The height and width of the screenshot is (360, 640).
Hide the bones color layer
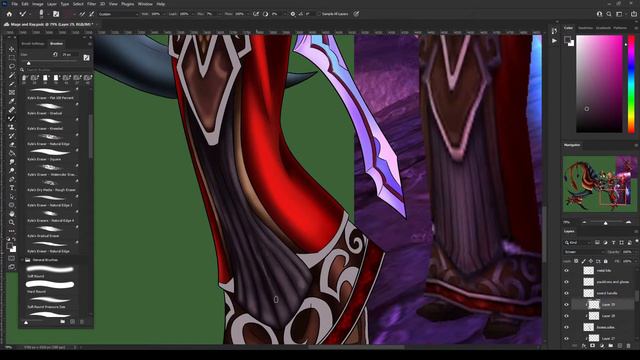click(567, 327)
